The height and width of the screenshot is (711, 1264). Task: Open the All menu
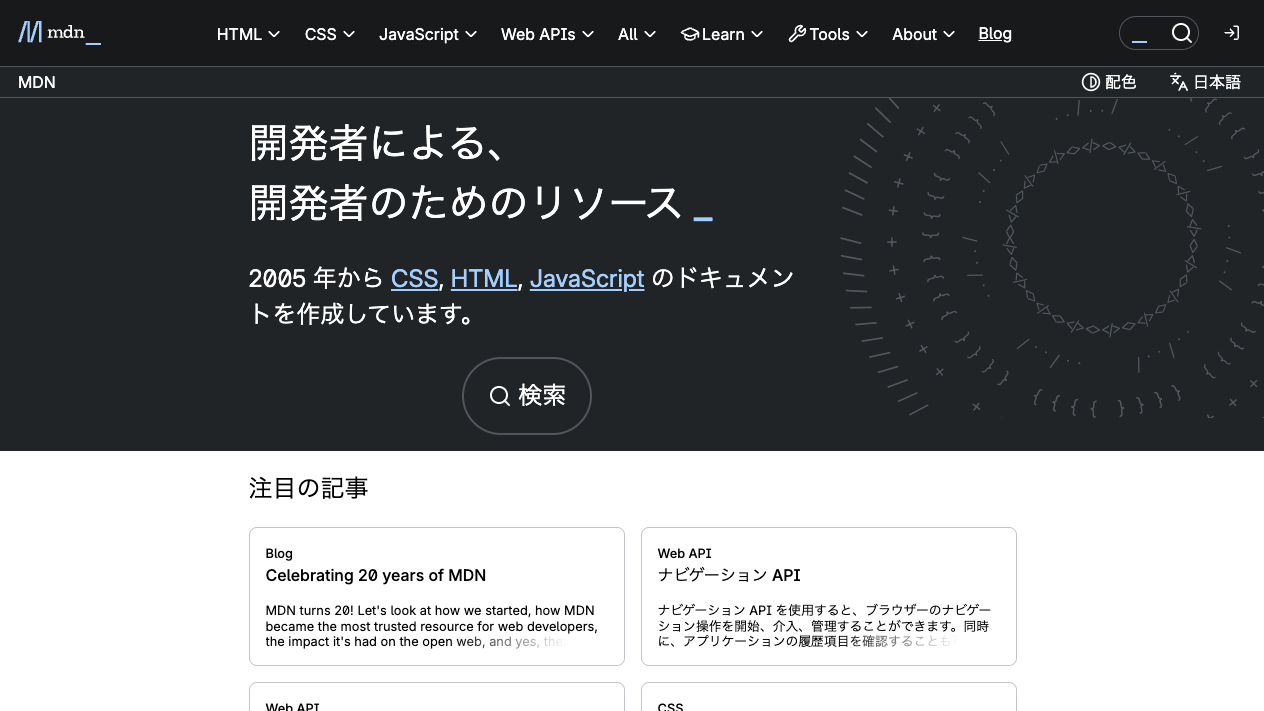click(637, 34)
